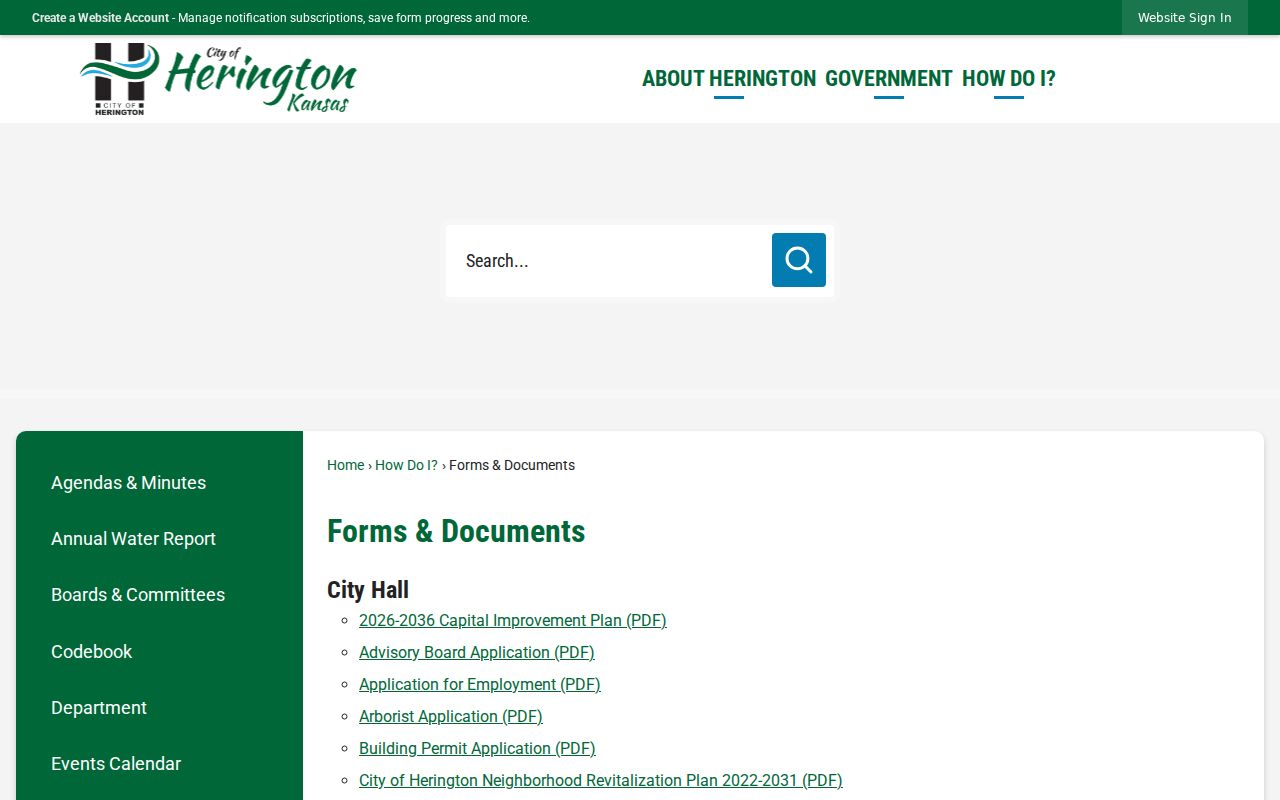Open the Government menu
This screenshot has height=800, width=1280.
(x=889, y=79)
